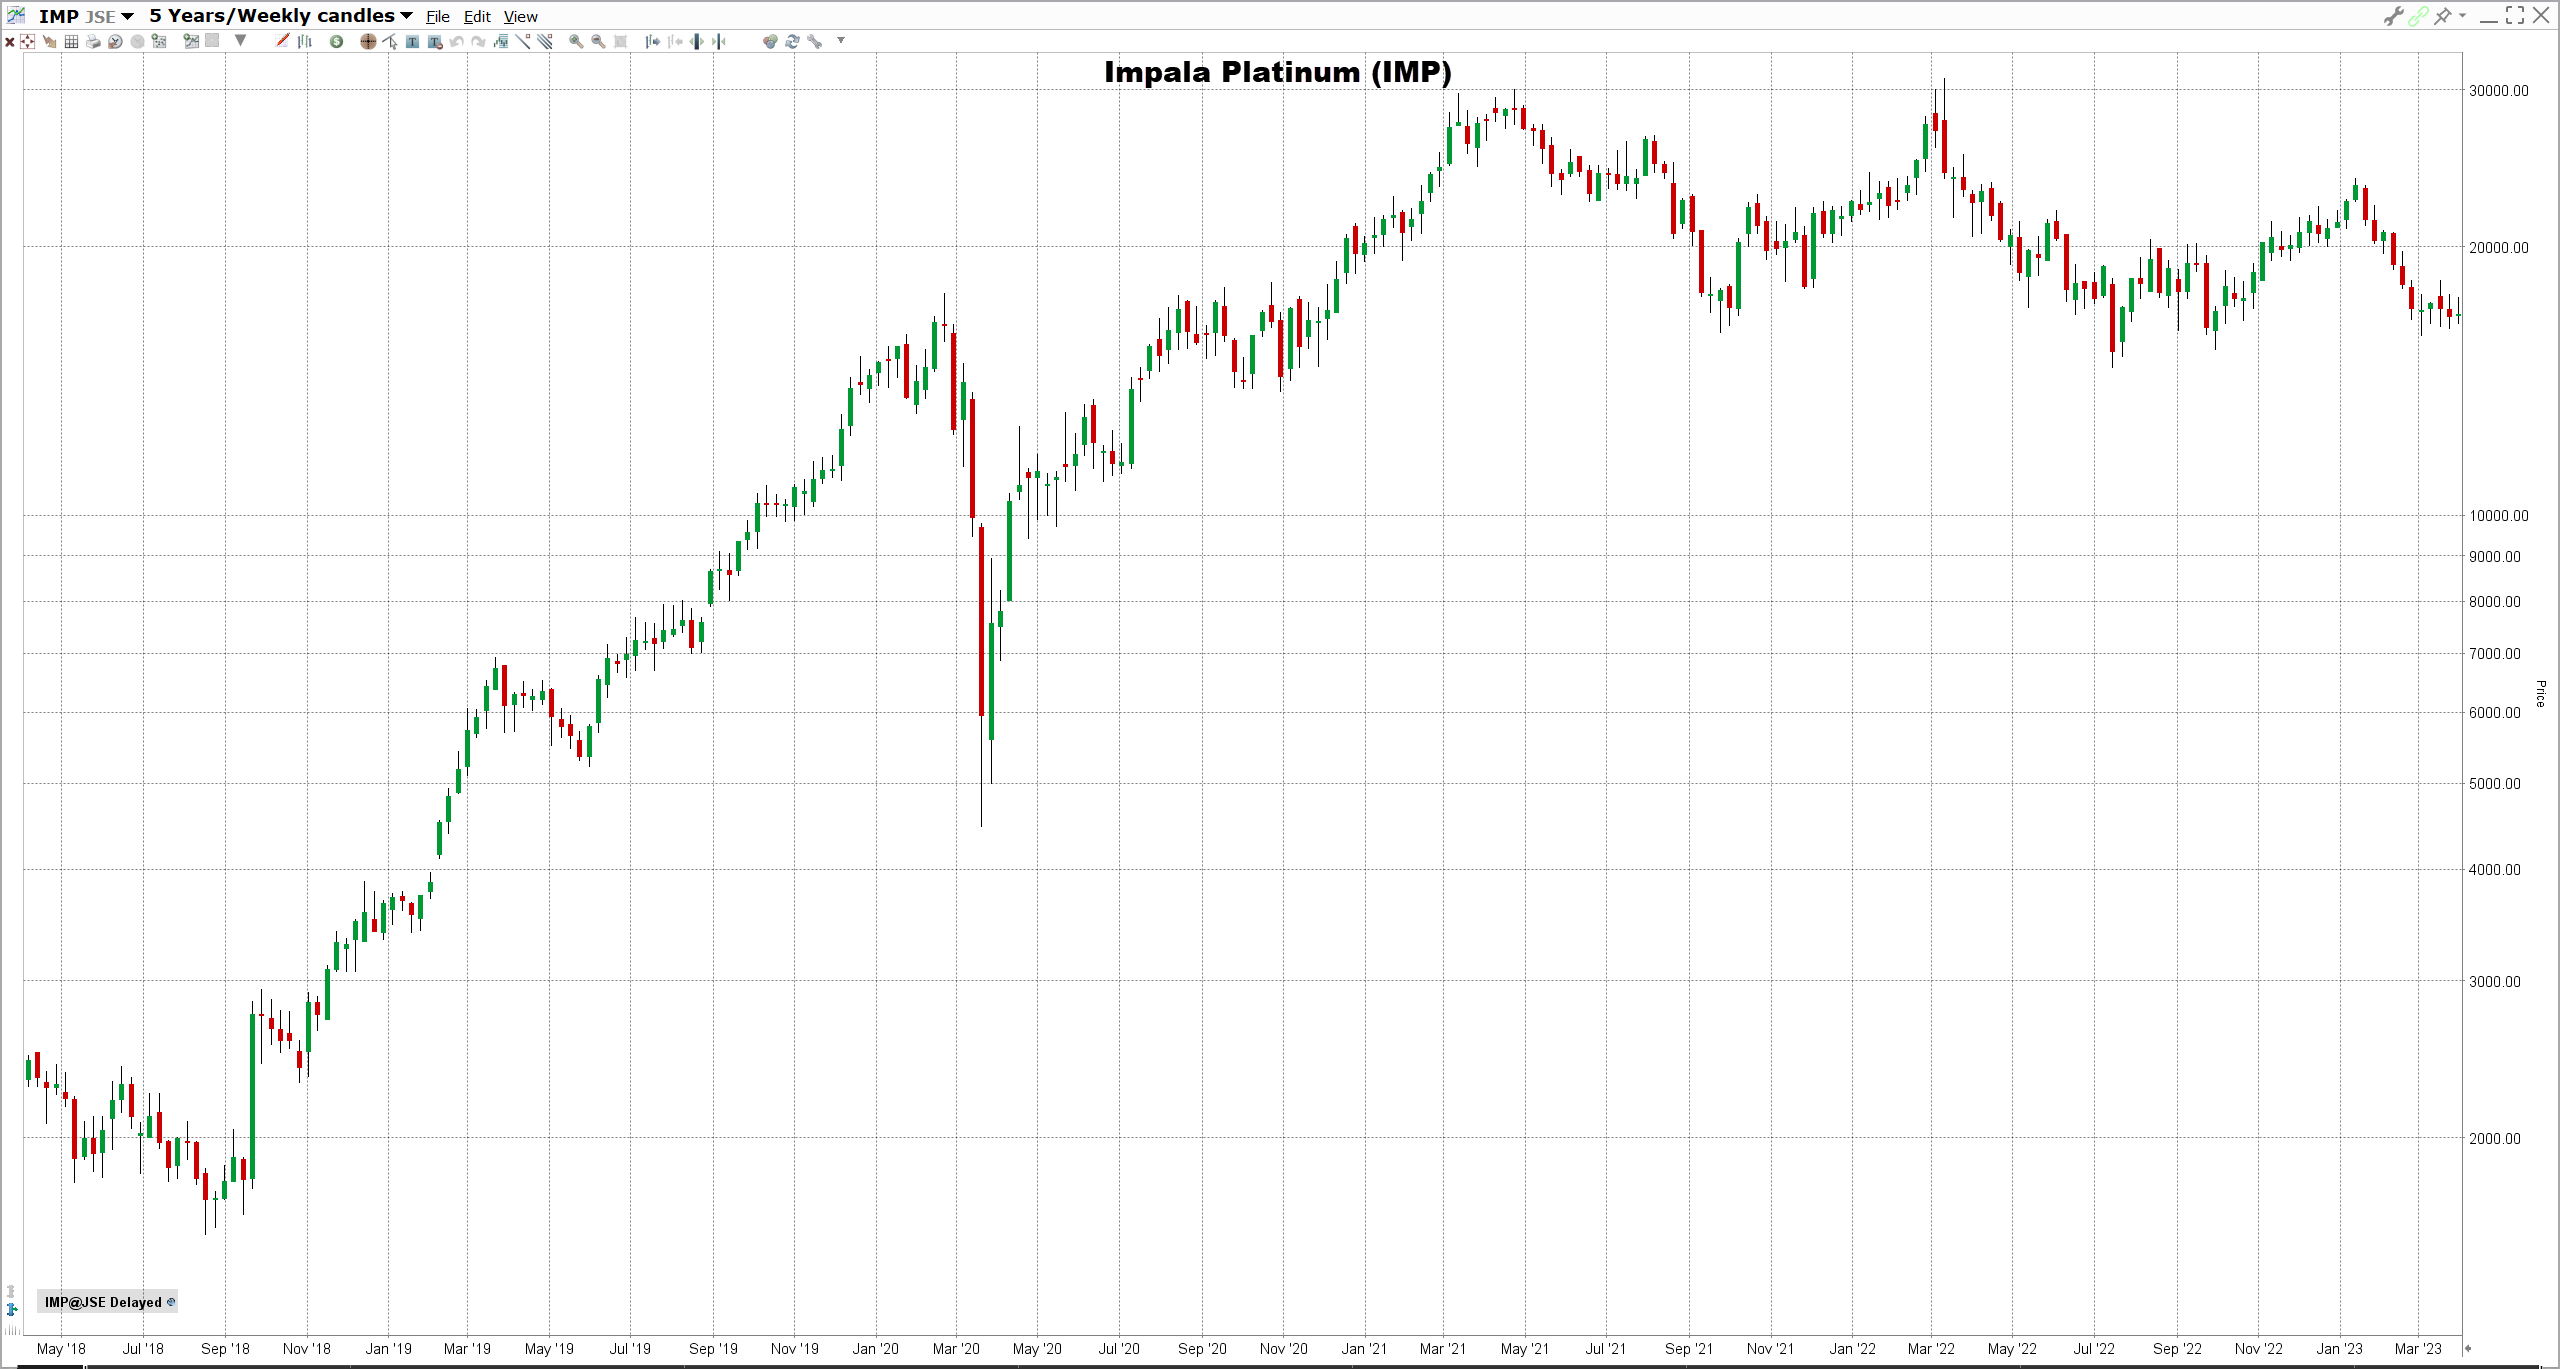Open the File menu
This screenshot has width=2560, height=1369.
point(438,17)
